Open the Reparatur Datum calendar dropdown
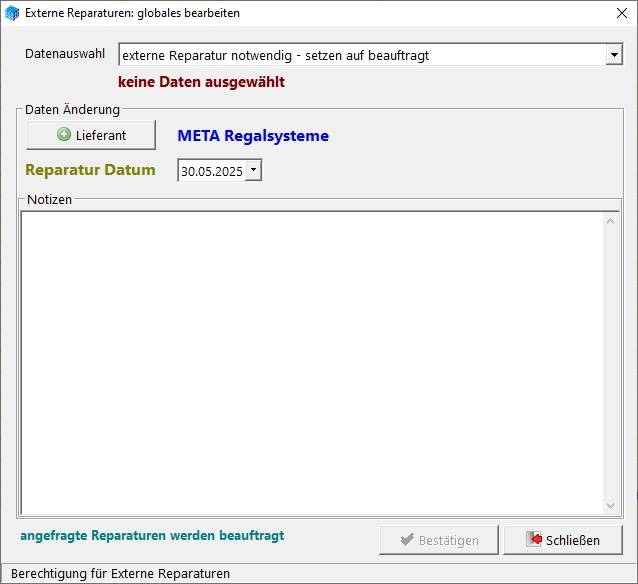 point(253,171)
